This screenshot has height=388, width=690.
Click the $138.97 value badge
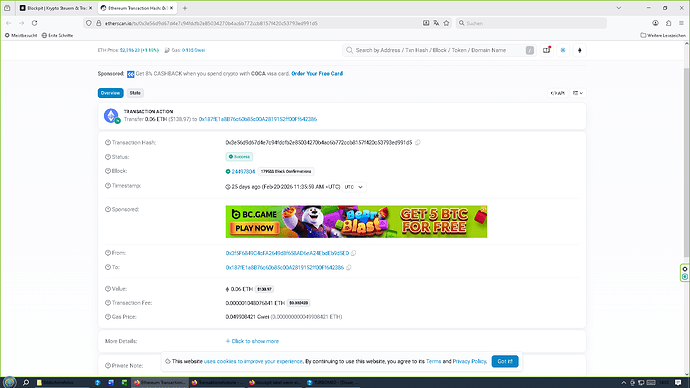[264, 289]
